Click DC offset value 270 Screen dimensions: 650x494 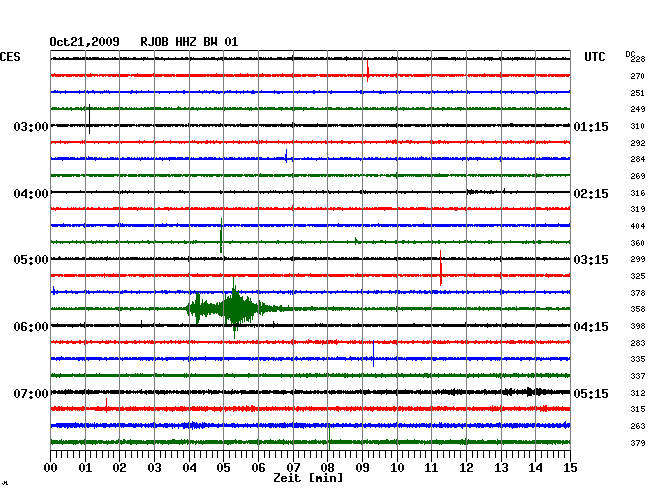(638, 76)
